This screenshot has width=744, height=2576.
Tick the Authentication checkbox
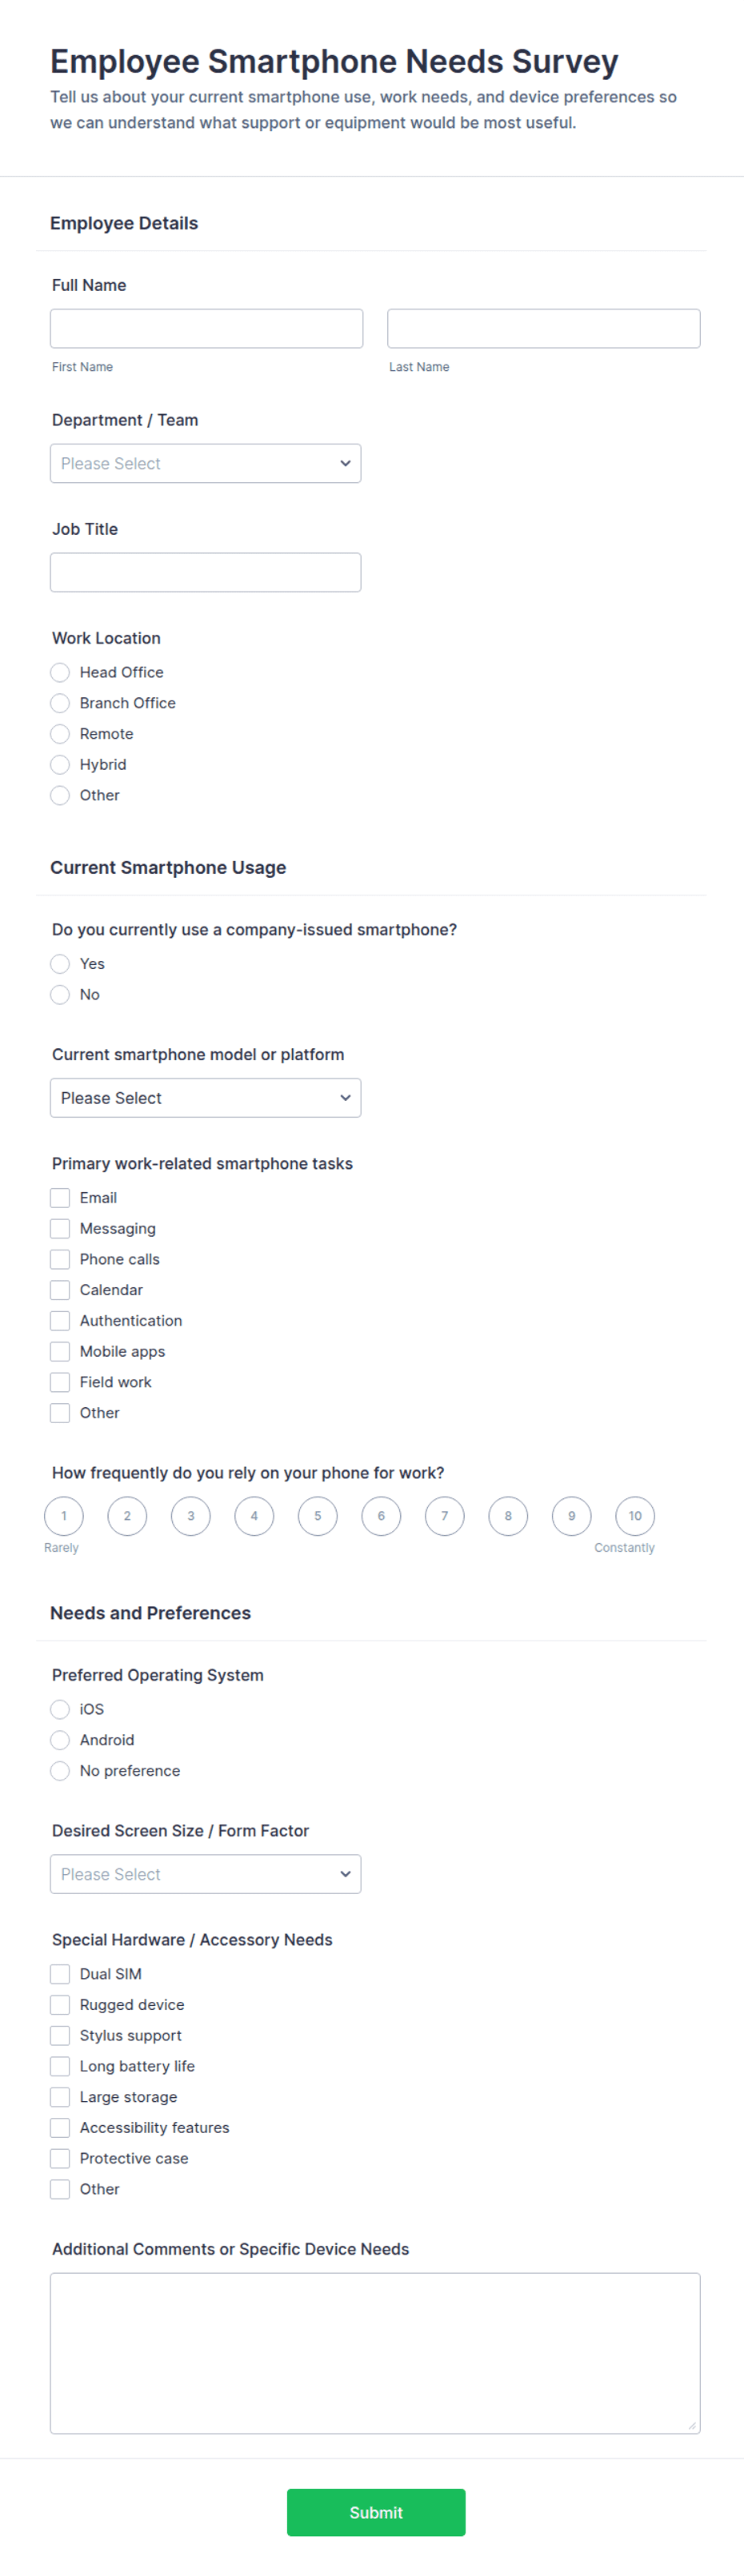point(60,1320)
